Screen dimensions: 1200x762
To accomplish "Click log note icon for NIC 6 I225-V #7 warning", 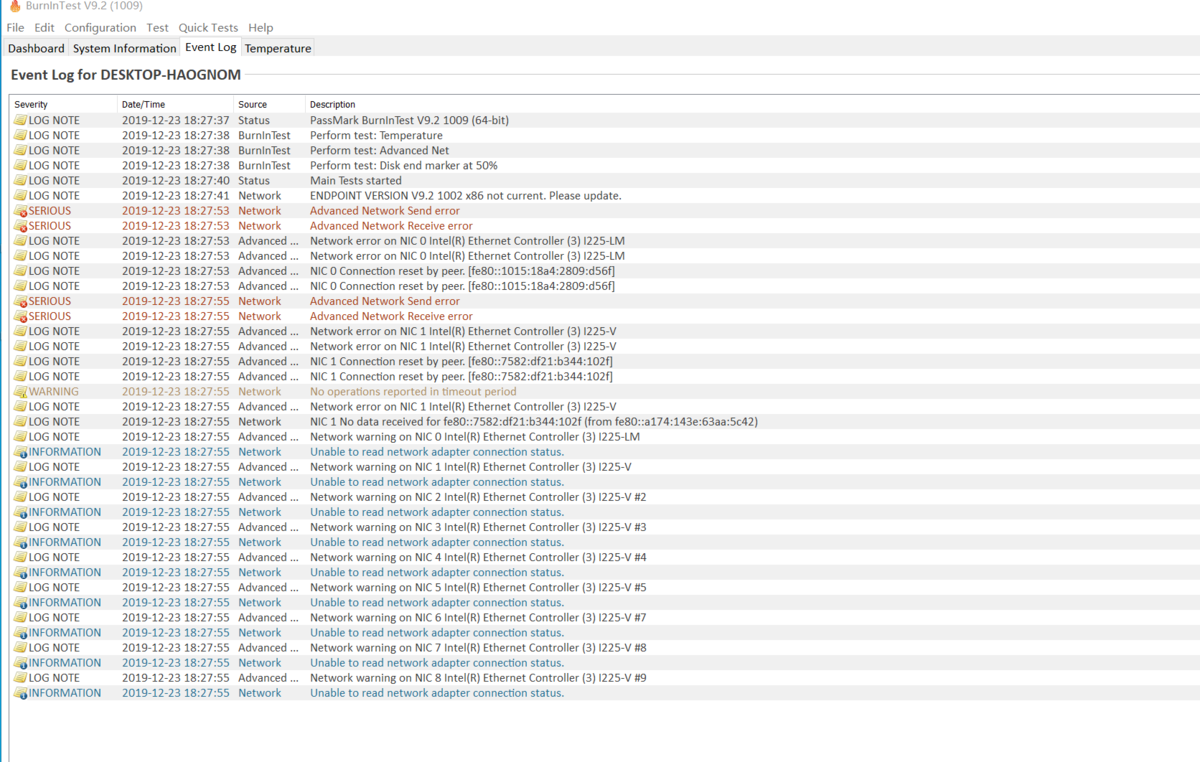I will click(20, 617).
